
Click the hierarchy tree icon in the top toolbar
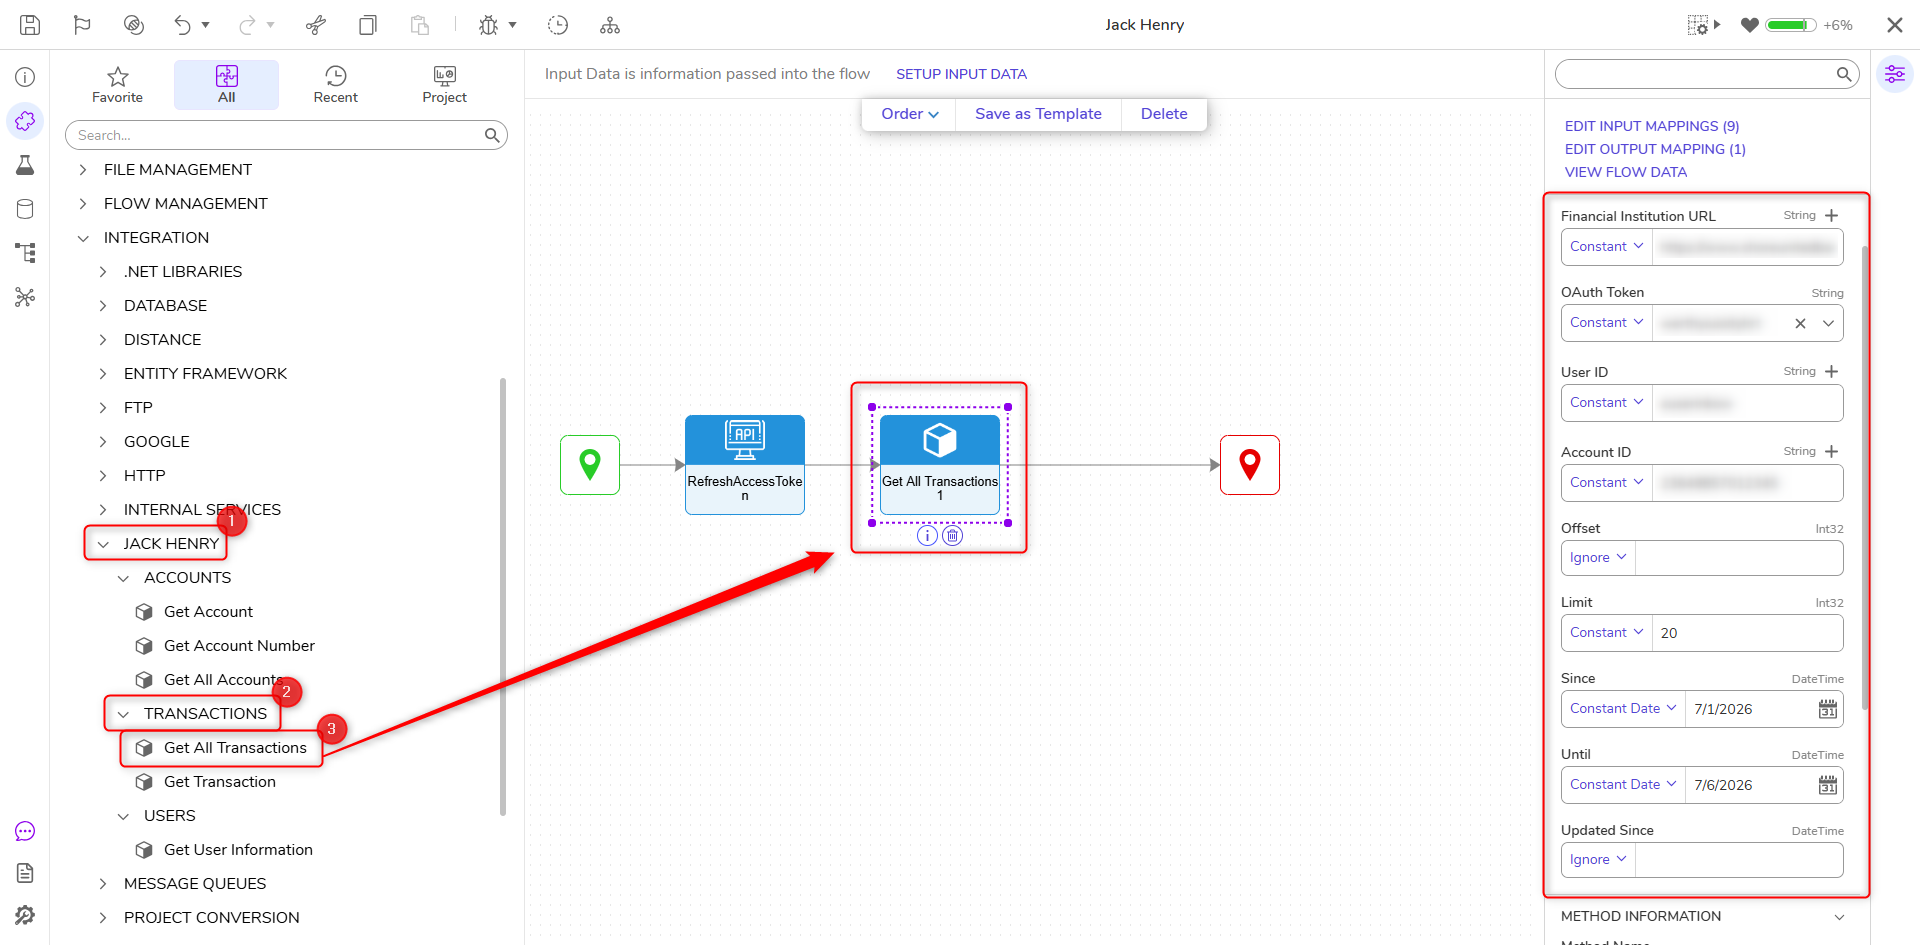click(x=610, y=25)
